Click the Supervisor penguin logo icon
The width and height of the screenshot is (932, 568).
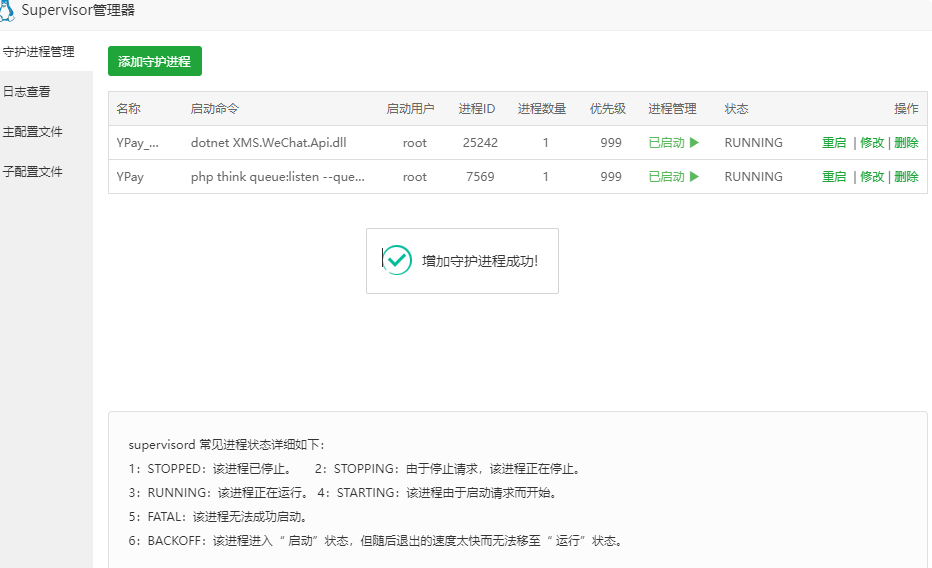(x=7, y=11)
